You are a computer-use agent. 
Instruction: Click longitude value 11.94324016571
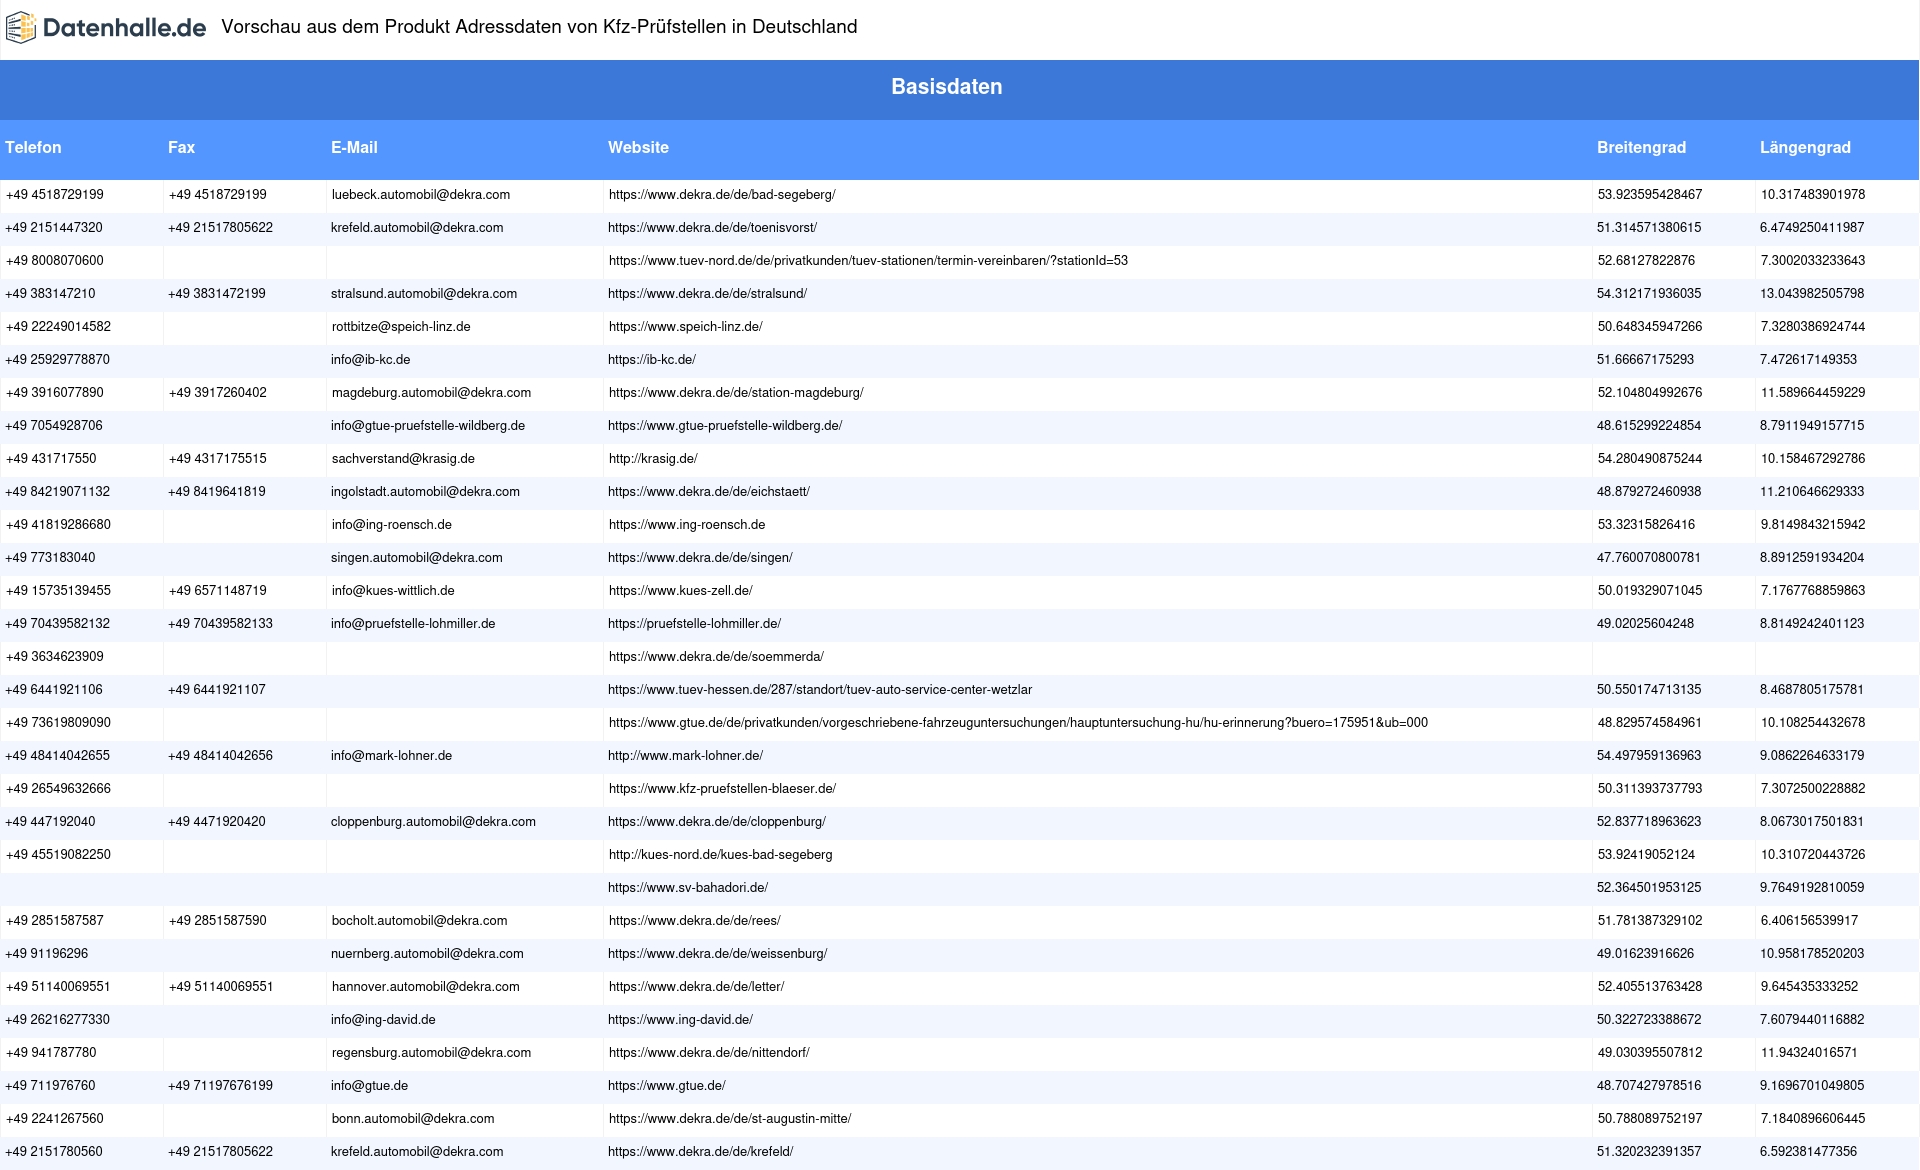tap(1809, 1053)
